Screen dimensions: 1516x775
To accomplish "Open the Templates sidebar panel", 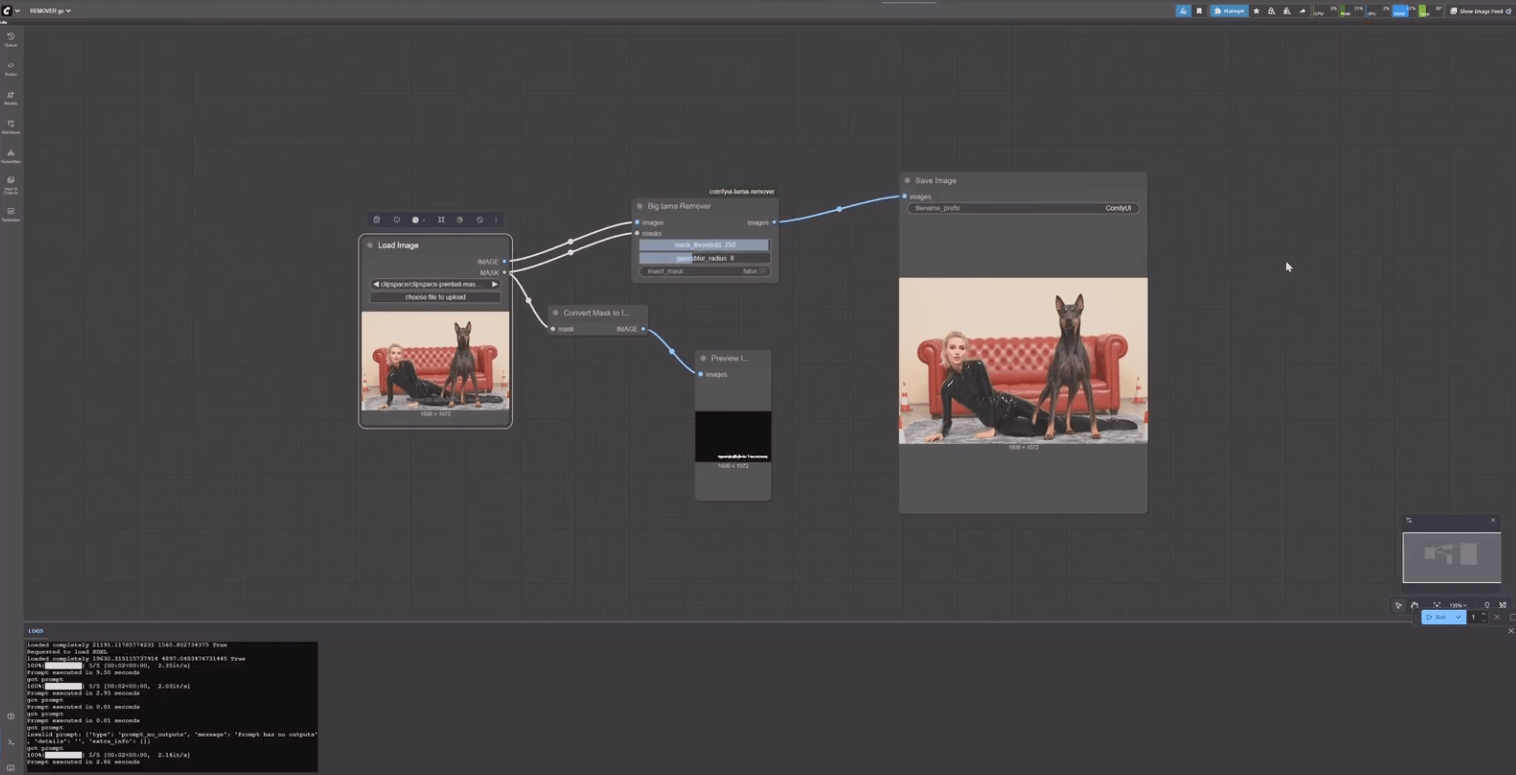I will tap(11, 214).
